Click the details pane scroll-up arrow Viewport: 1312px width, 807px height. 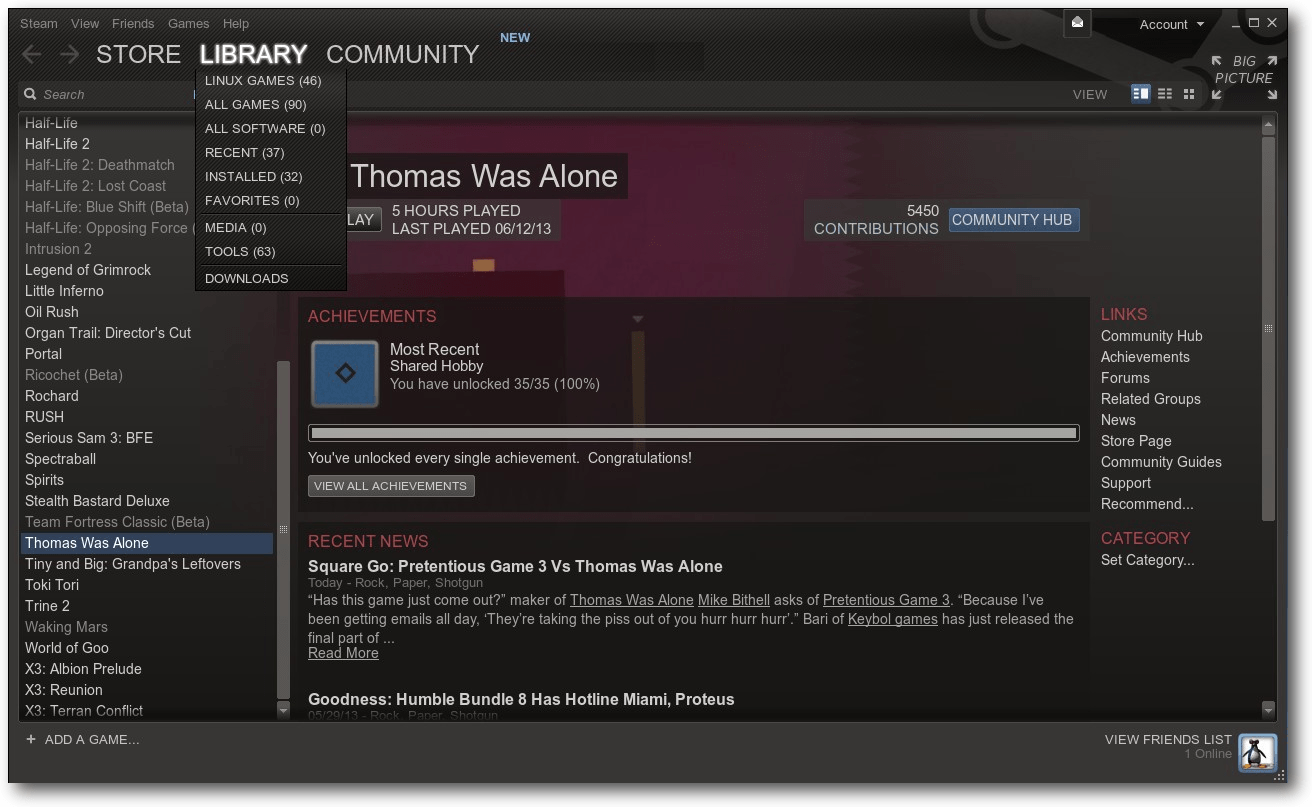1268,126
